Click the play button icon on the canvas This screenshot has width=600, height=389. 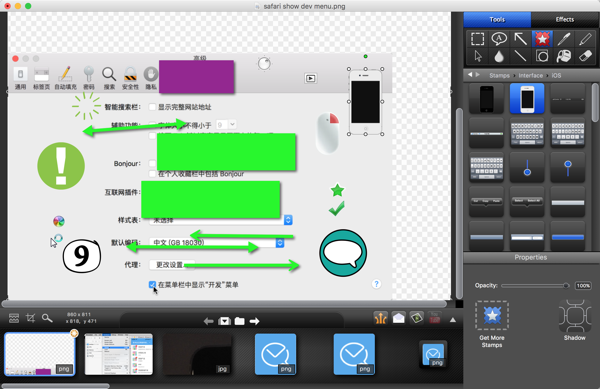point(310,78)
